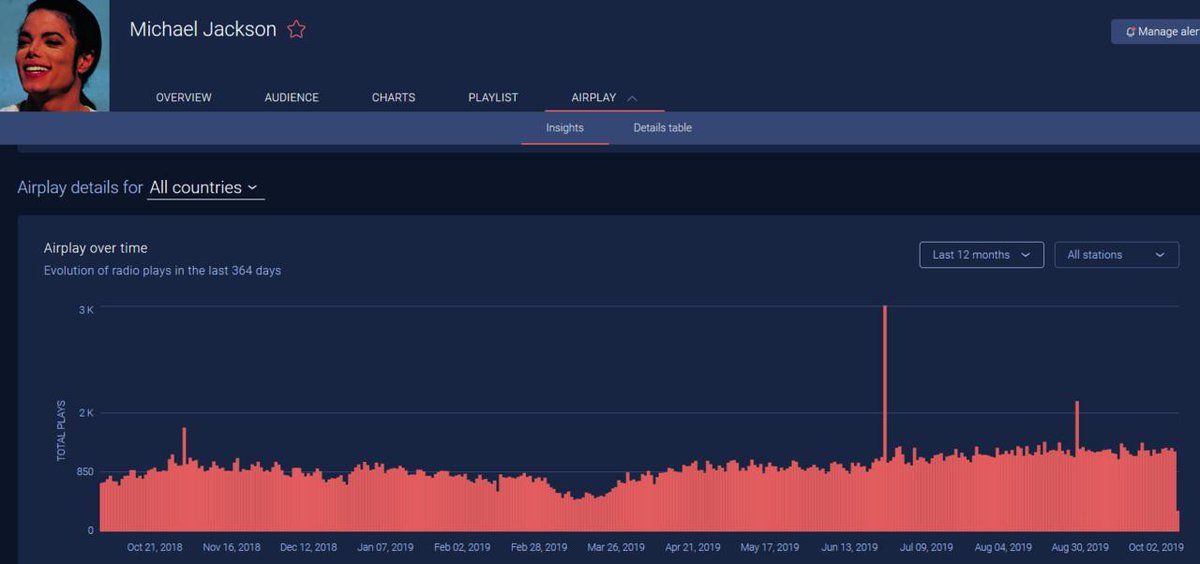Collapse the AIRPLAY submenu chevron
1200x564 pixels.
[632, 98]
